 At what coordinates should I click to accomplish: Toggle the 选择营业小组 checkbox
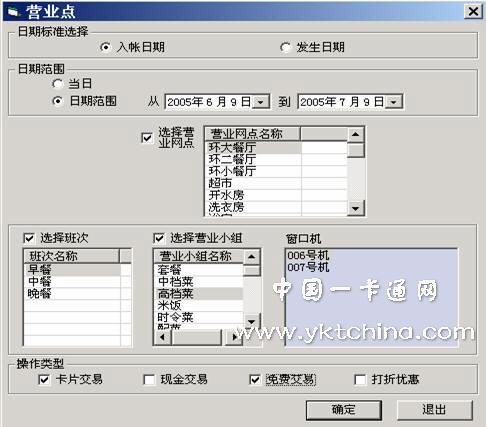159,238
